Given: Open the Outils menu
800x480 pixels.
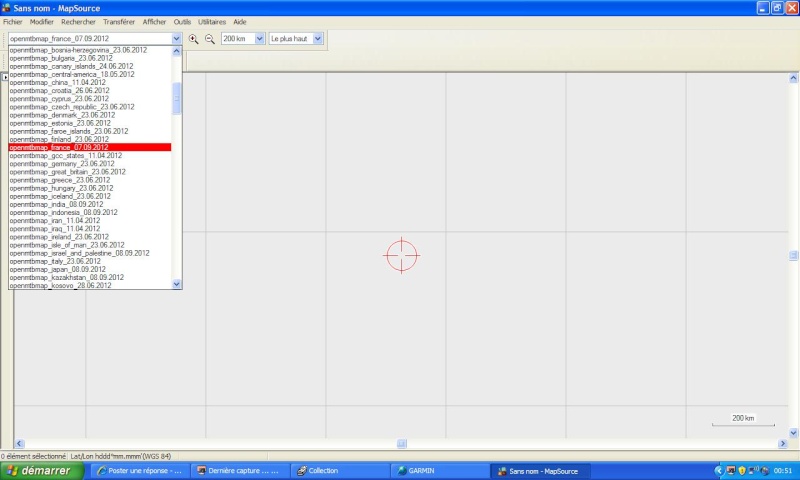Looking at the screenshot, I should coord(182,22).
